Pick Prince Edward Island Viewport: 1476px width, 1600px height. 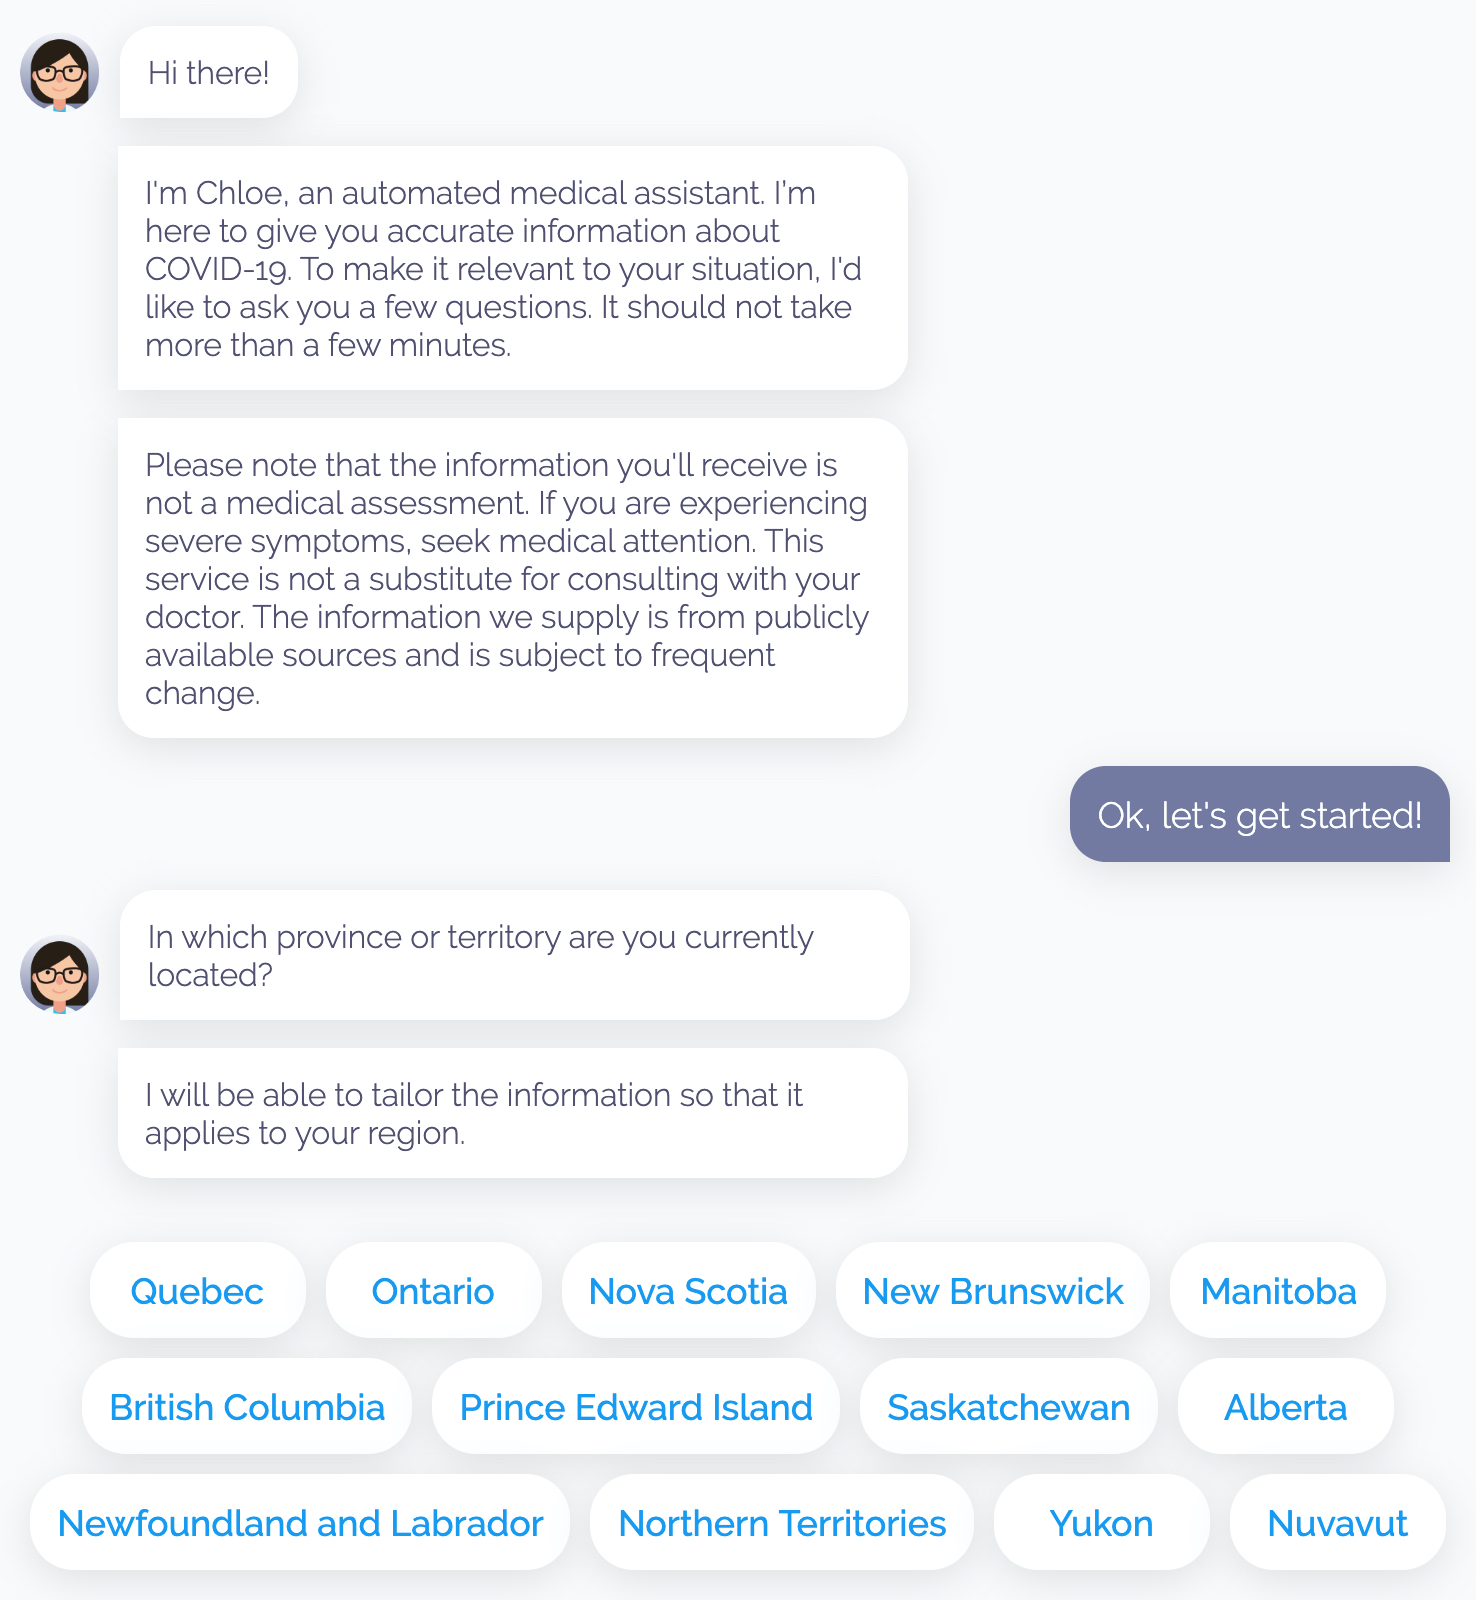point(636,1406)
